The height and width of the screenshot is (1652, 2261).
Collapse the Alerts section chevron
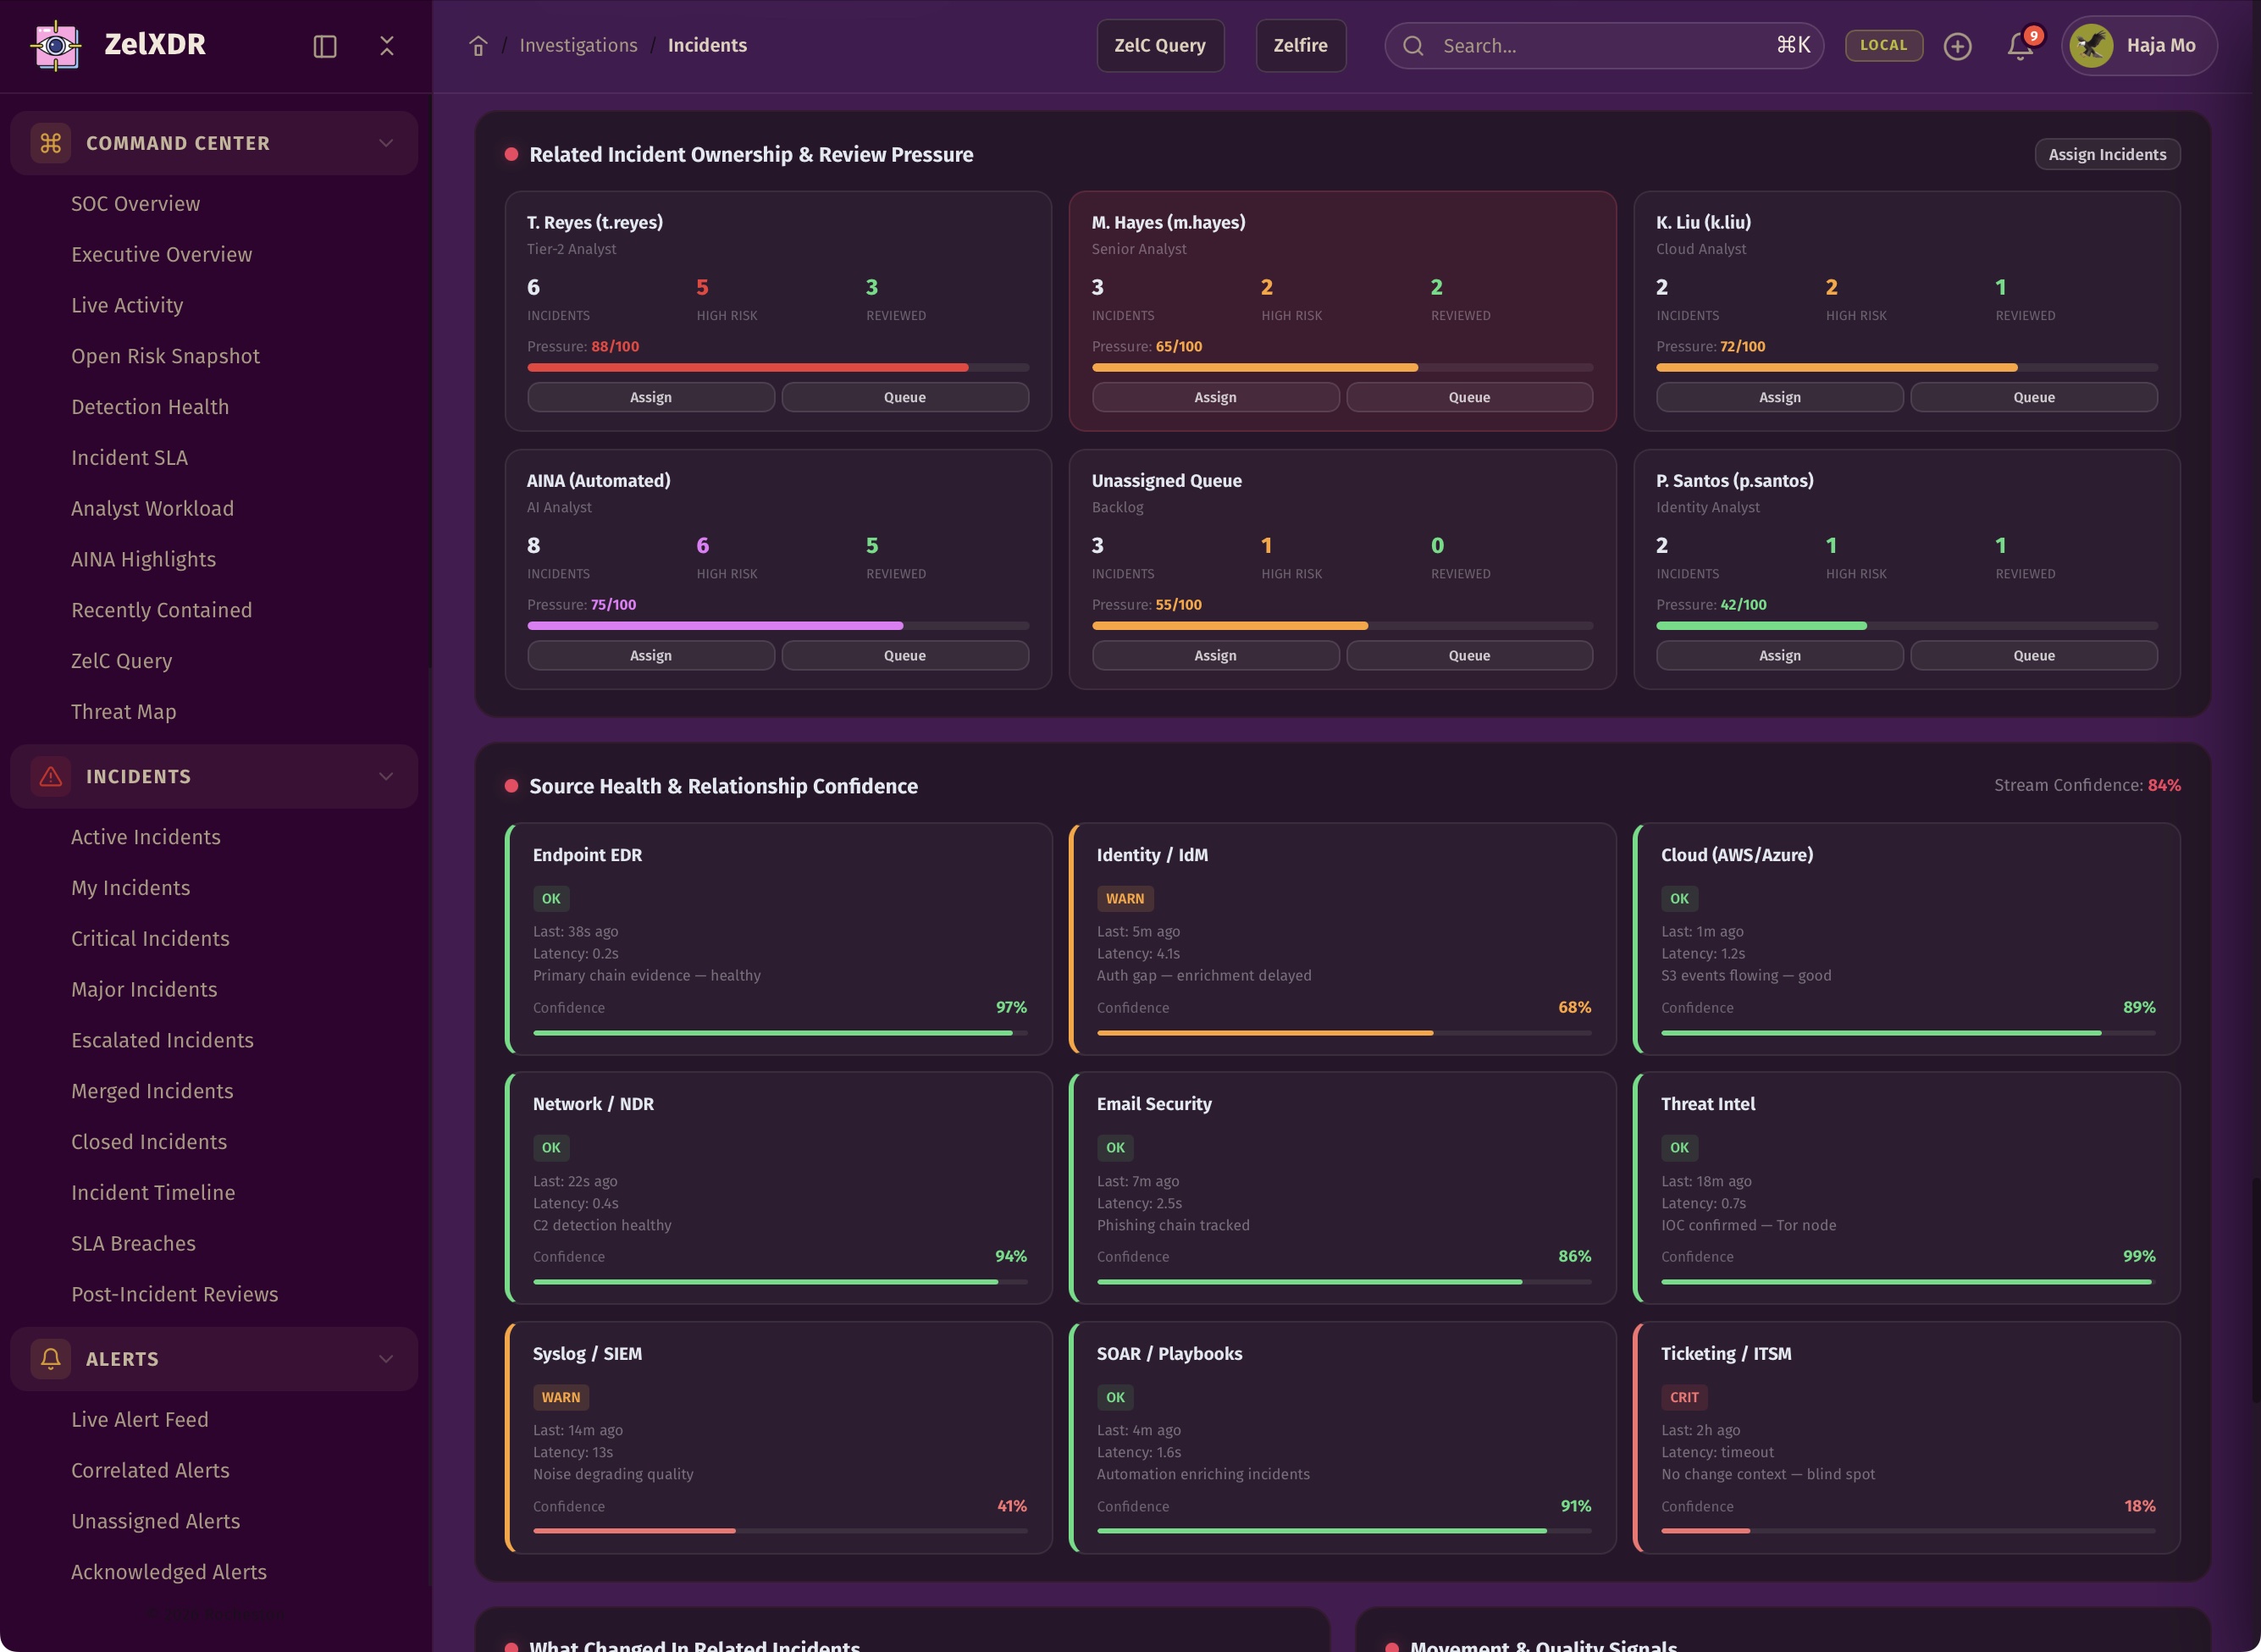coord(386,1358)
